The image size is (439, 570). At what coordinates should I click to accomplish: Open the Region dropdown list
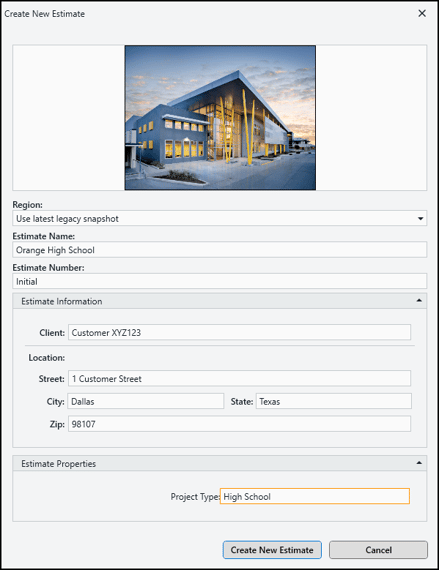420,218
